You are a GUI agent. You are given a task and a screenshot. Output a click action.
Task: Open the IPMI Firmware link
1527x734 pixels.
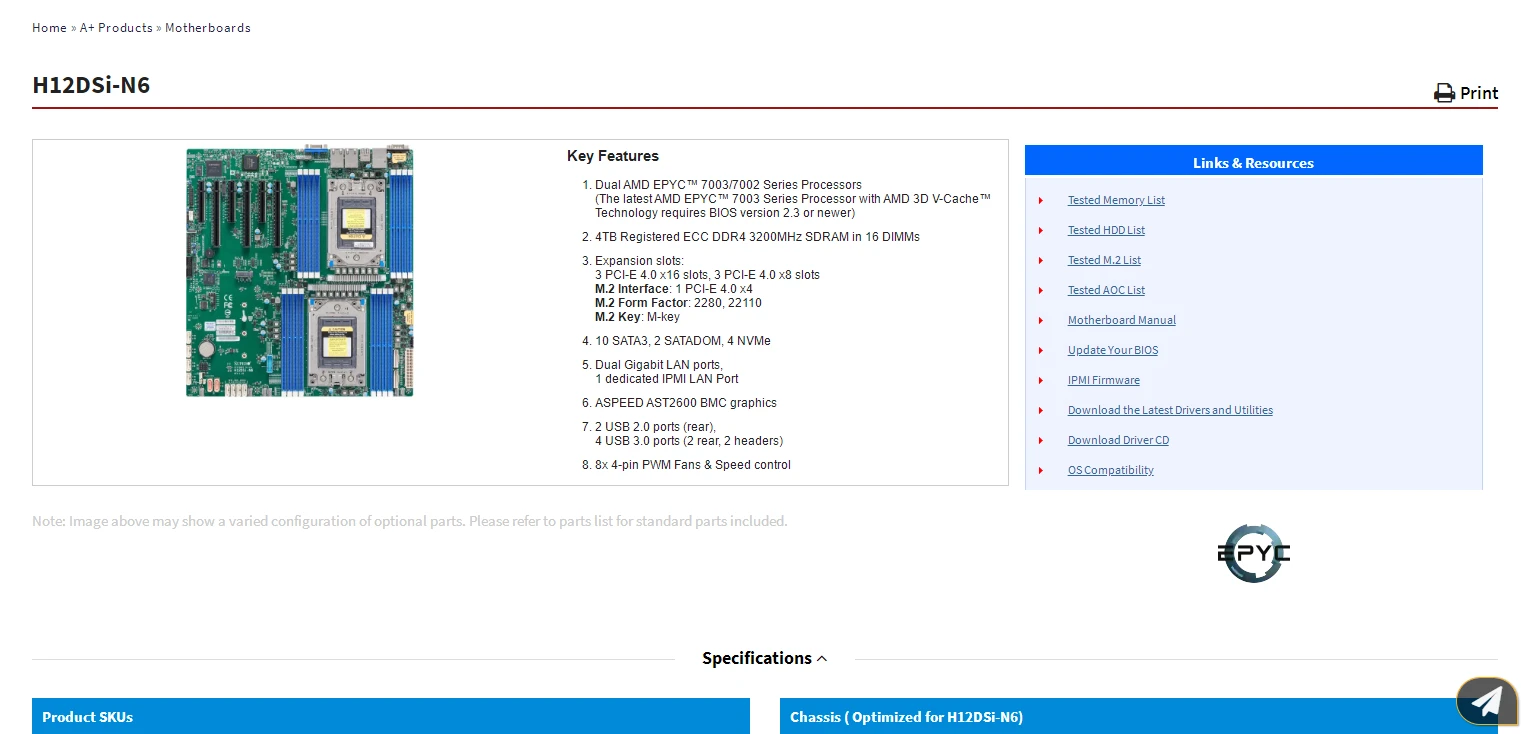pos(1104,380)
